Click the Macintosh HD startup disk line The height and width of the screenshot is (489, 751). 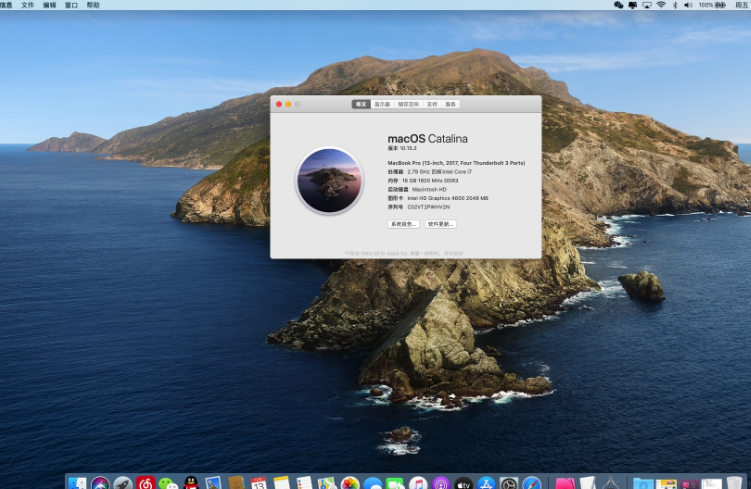click(x=417, y=189)
